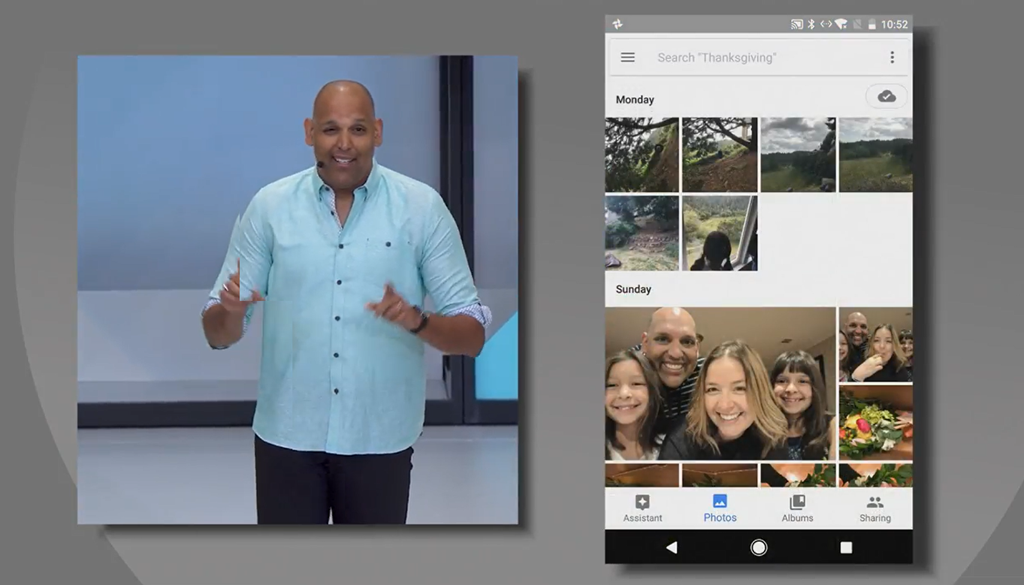Open the hamburger navigation menu
The image size is (1024, 585).
click(628, 57)
